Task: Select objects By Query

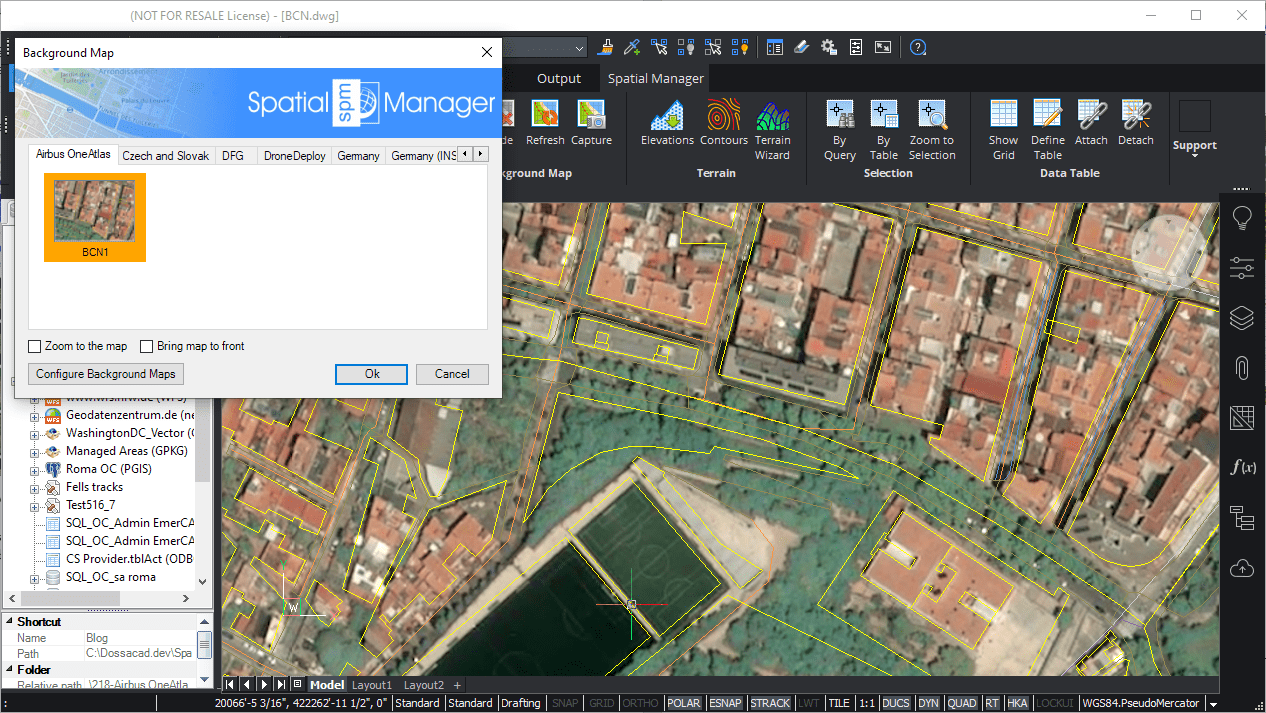Action: tap(840, 130)
